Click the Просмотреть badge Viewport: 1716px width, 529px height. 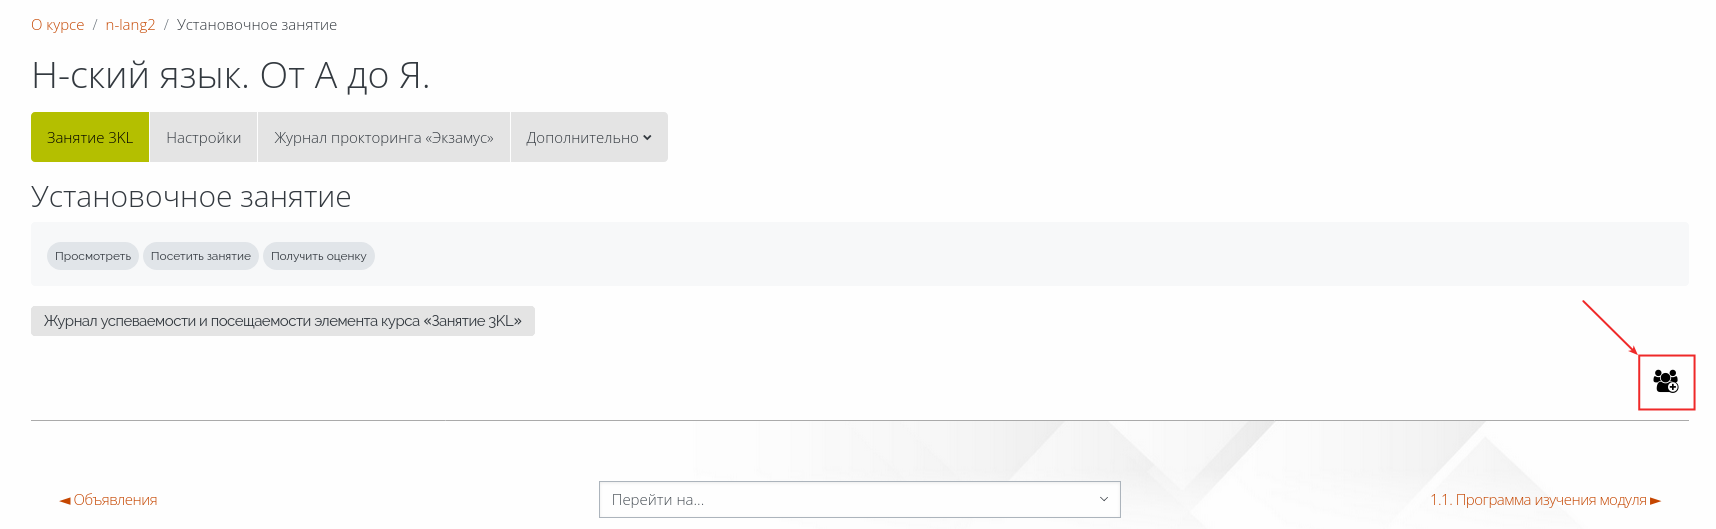[x=93, y=256]
